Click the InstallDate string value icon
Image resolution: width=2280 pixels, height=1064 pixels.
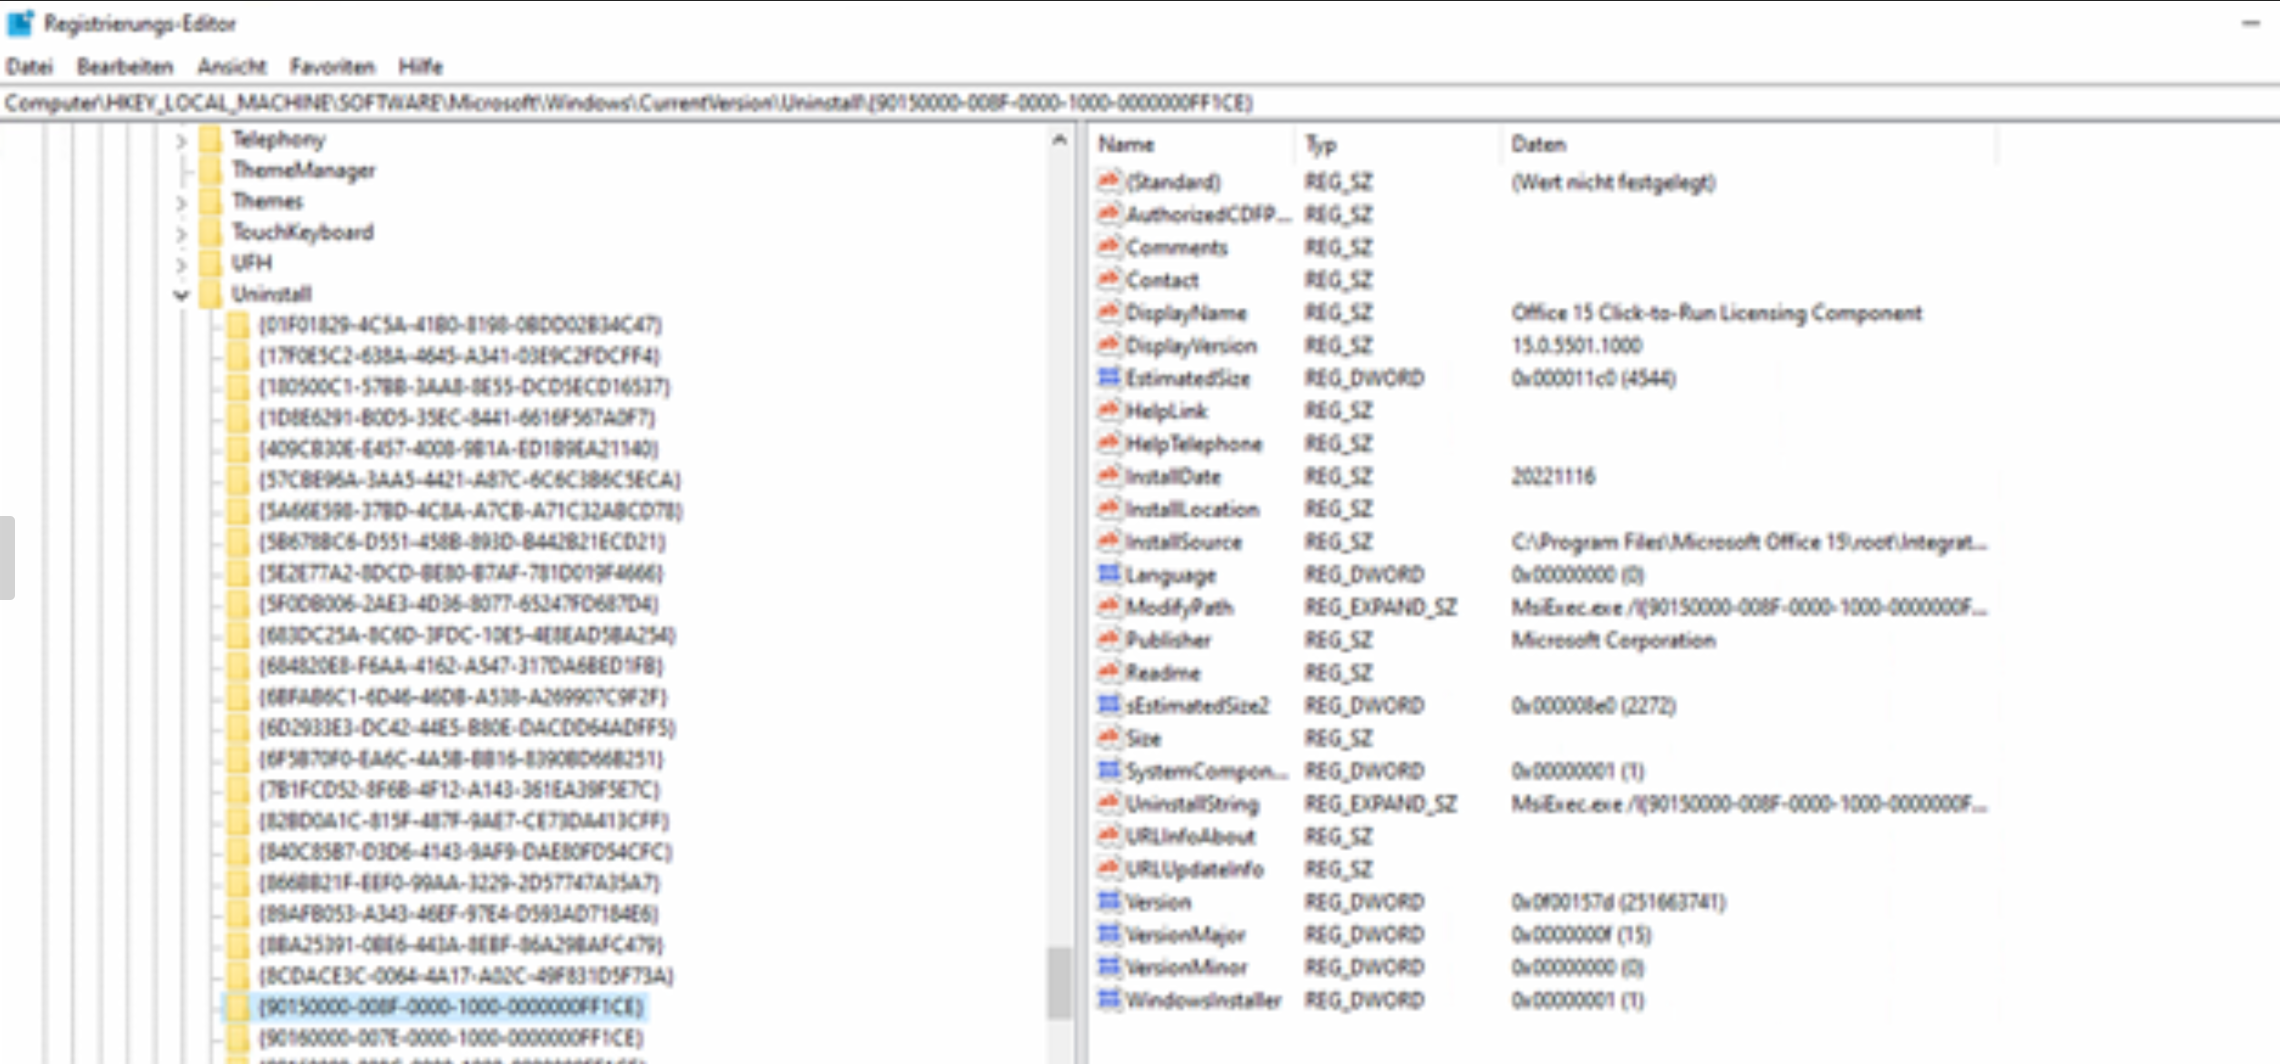point(1108,476)
